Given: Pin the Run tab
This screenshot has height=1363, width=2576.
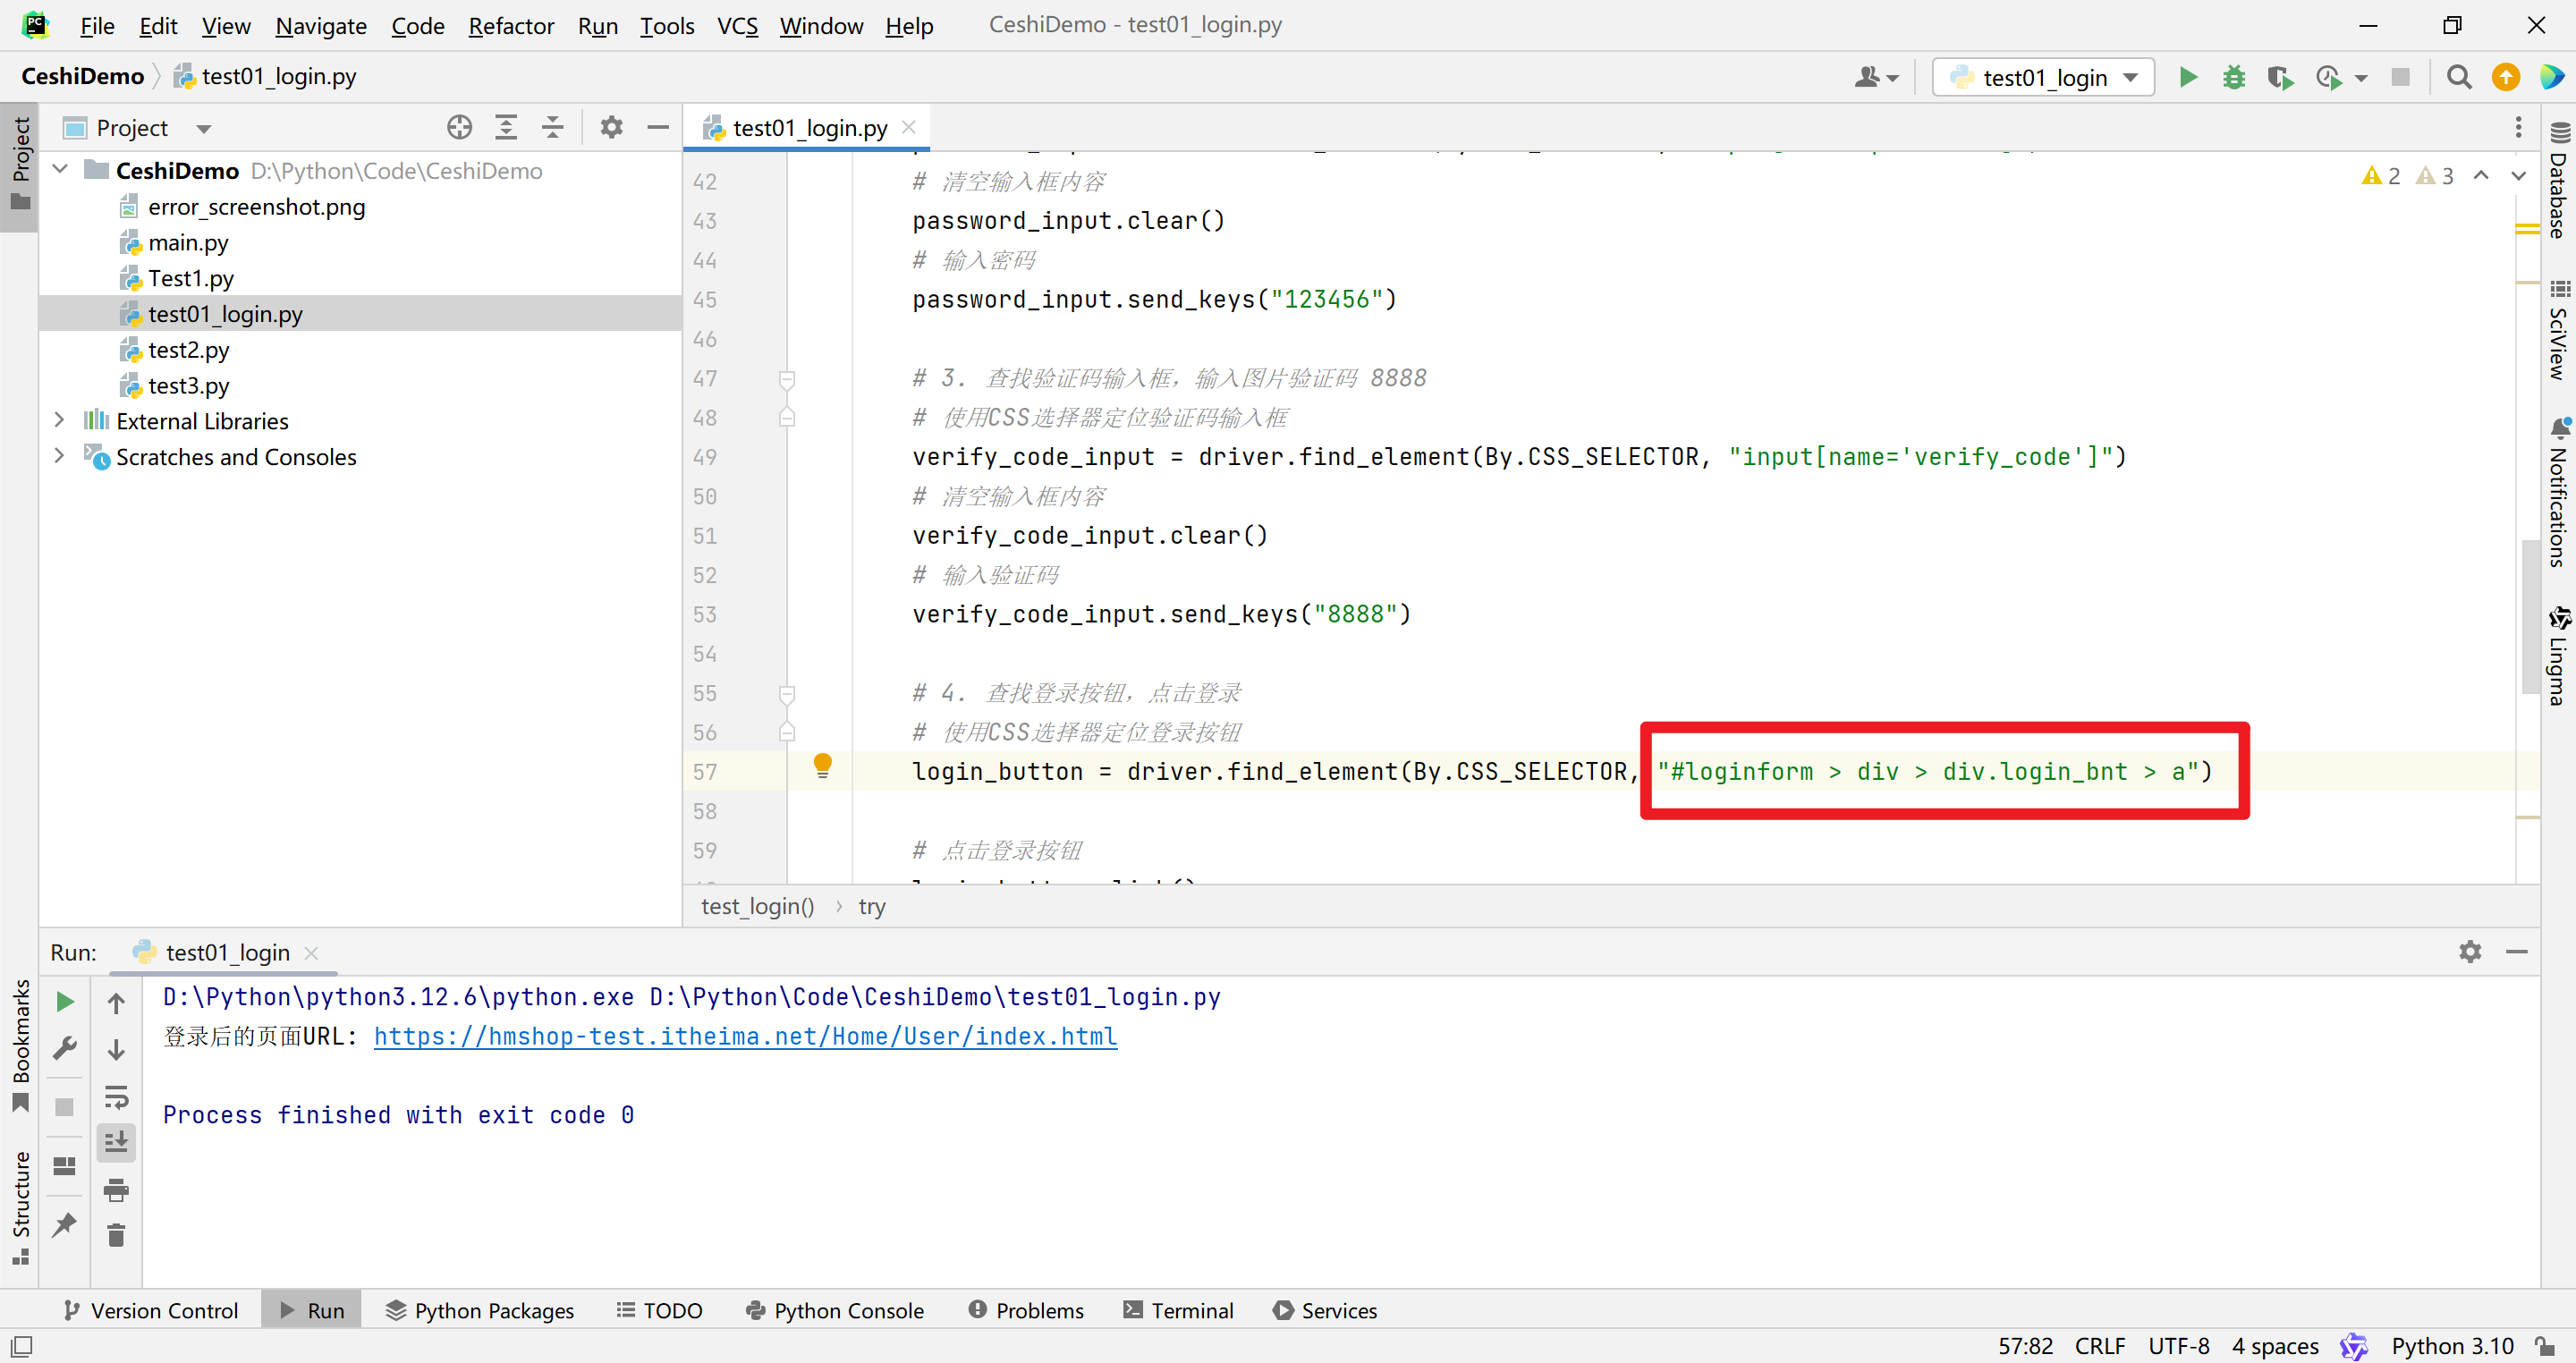Looking at the screenshot, I should (65, 1224).
